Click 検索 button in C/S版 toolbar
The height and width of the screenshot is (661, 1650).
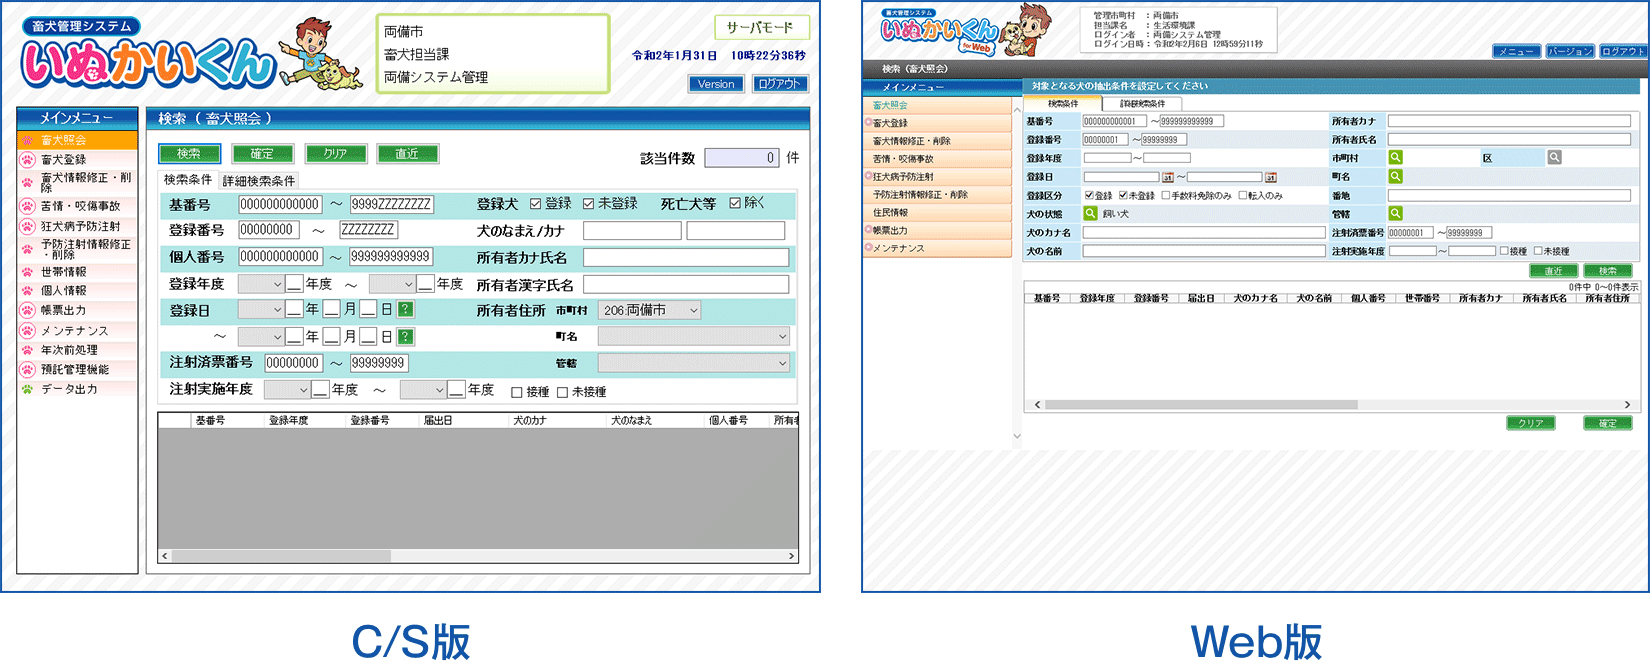coord(189,154)
